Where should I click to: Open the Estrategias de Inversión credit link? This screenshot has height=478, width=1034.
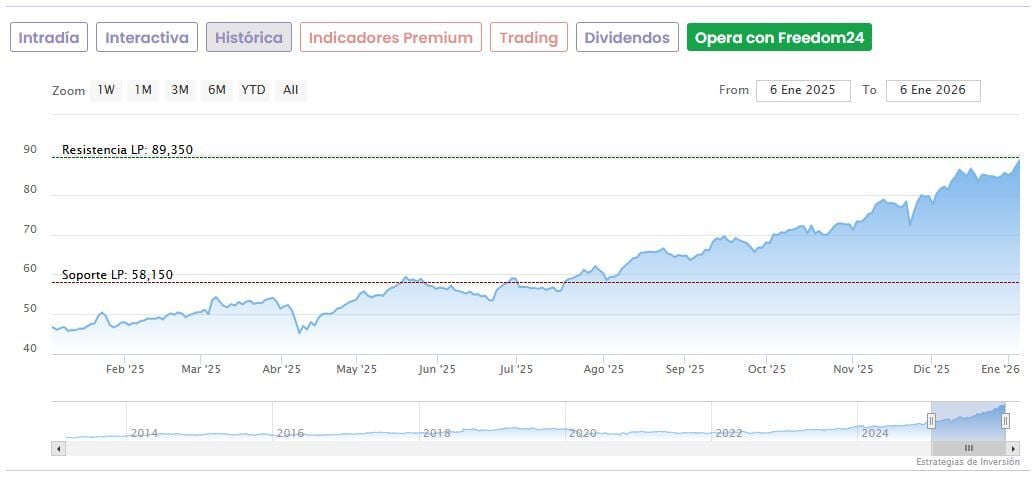[967, 462]
